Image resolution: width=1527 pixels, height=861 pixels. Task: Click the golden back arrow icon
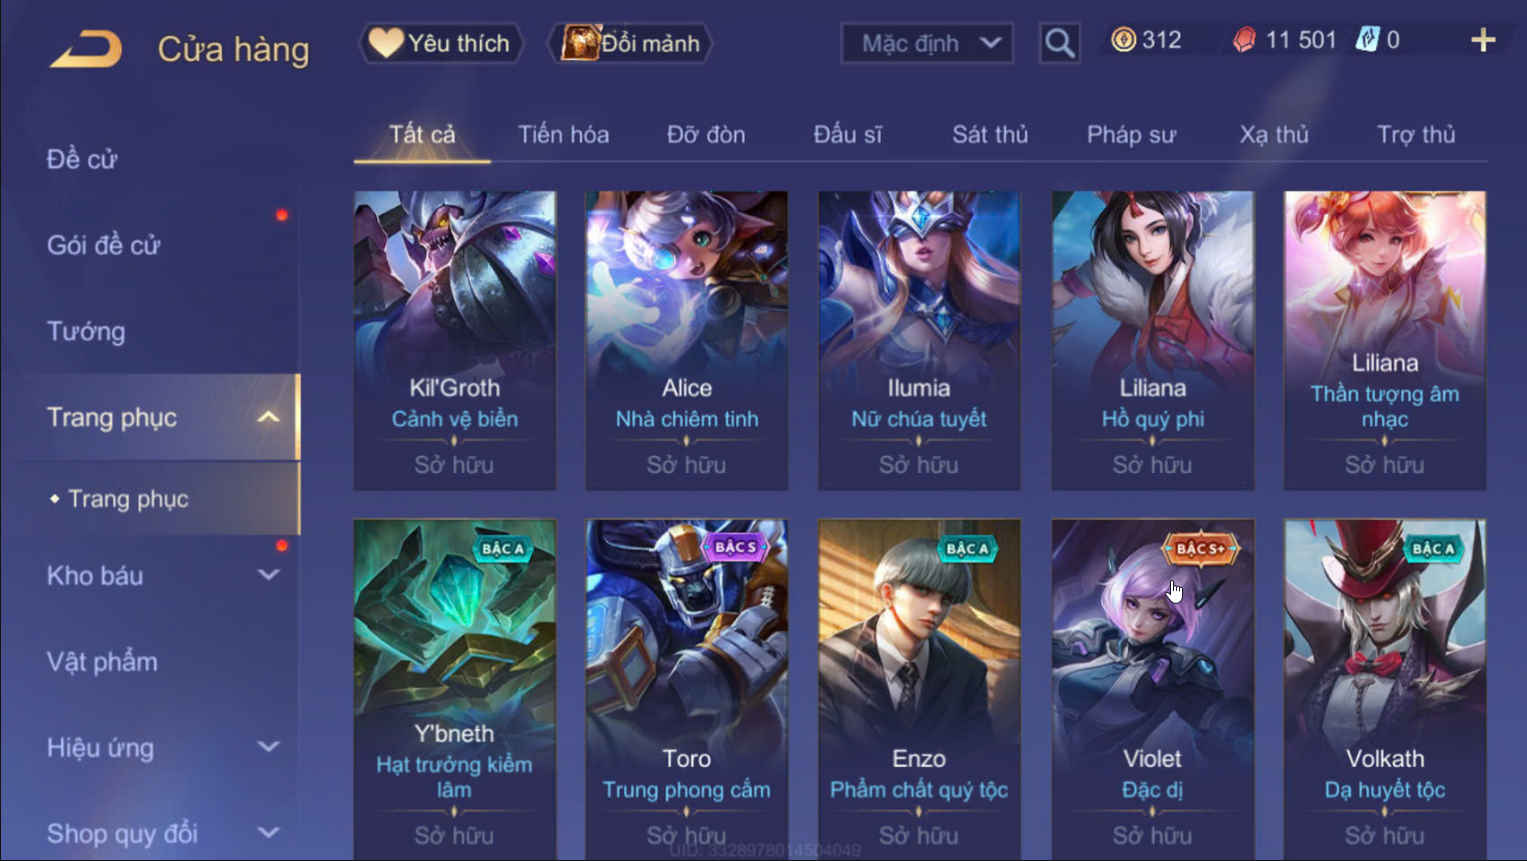point(86,48)
